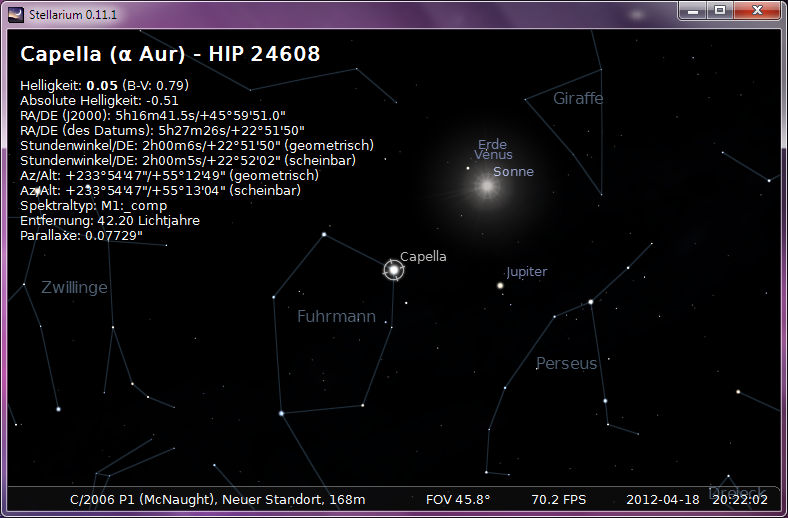Click the Fuhrmann label in the sky

336,317
